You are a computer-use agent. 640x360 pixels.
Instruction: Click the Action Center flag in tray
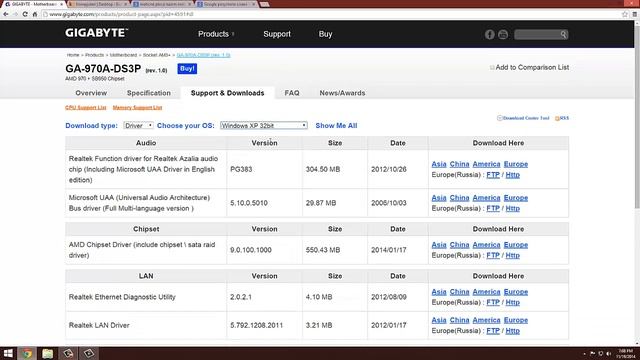(593, 353)
